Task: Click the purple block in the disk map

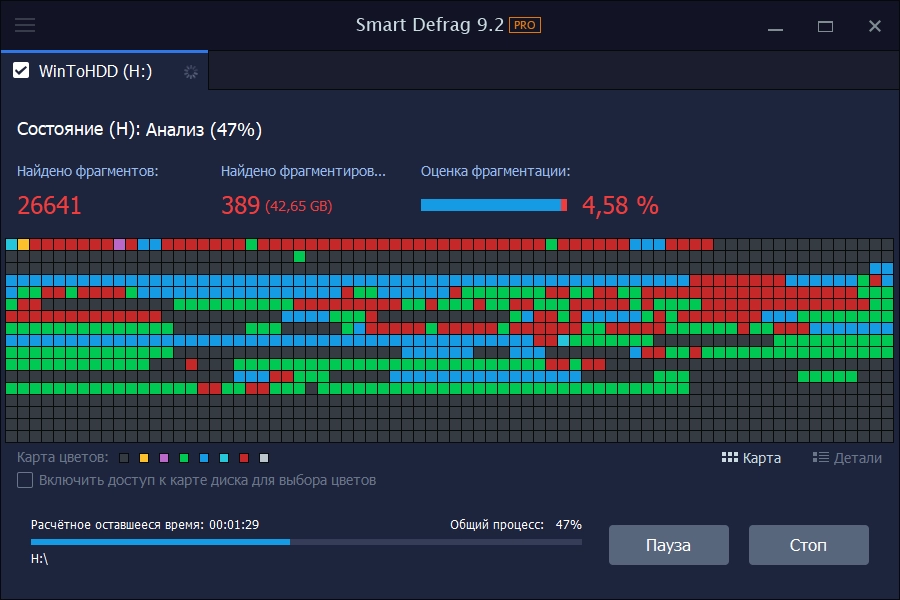Action: point(119,245)
